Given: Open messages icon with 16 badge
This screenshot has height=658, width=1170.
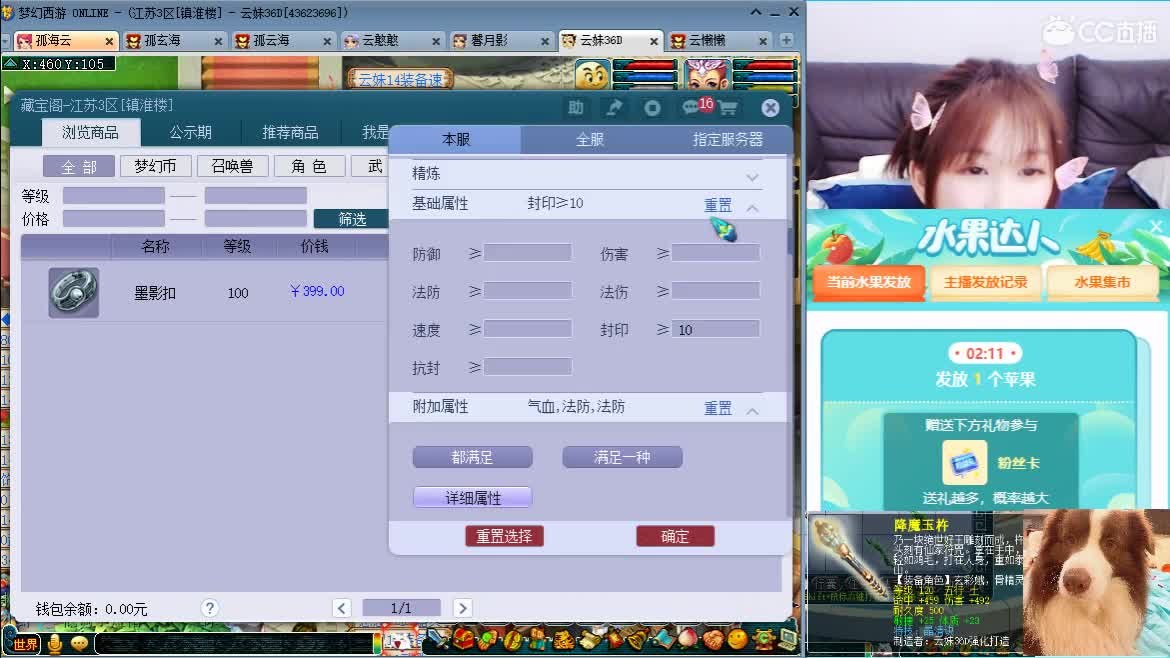Looking at the screenshot, I should (693, 107).
